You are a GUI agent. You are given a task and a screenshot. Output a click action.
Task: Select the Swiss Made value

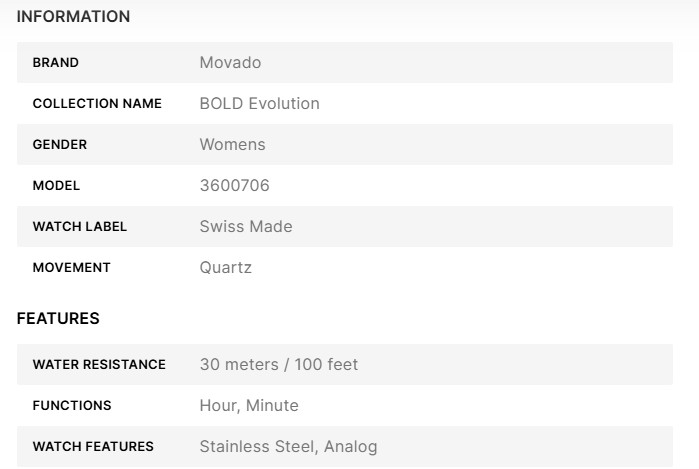(x=246, y=227)
